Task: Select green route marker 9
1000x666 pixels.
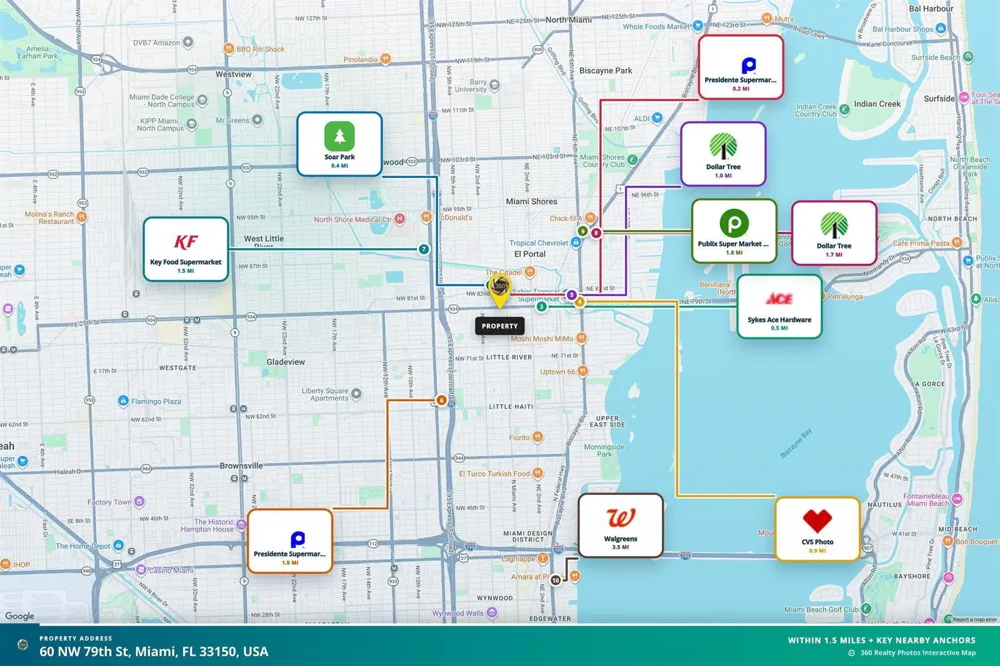Action: pos(582,231)
